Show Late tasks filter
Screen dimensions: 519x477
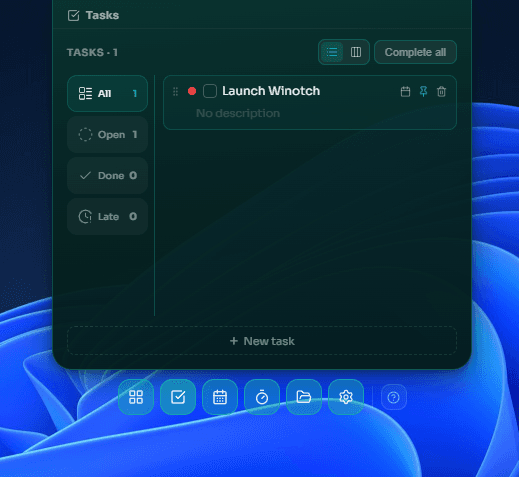[107, 217]
